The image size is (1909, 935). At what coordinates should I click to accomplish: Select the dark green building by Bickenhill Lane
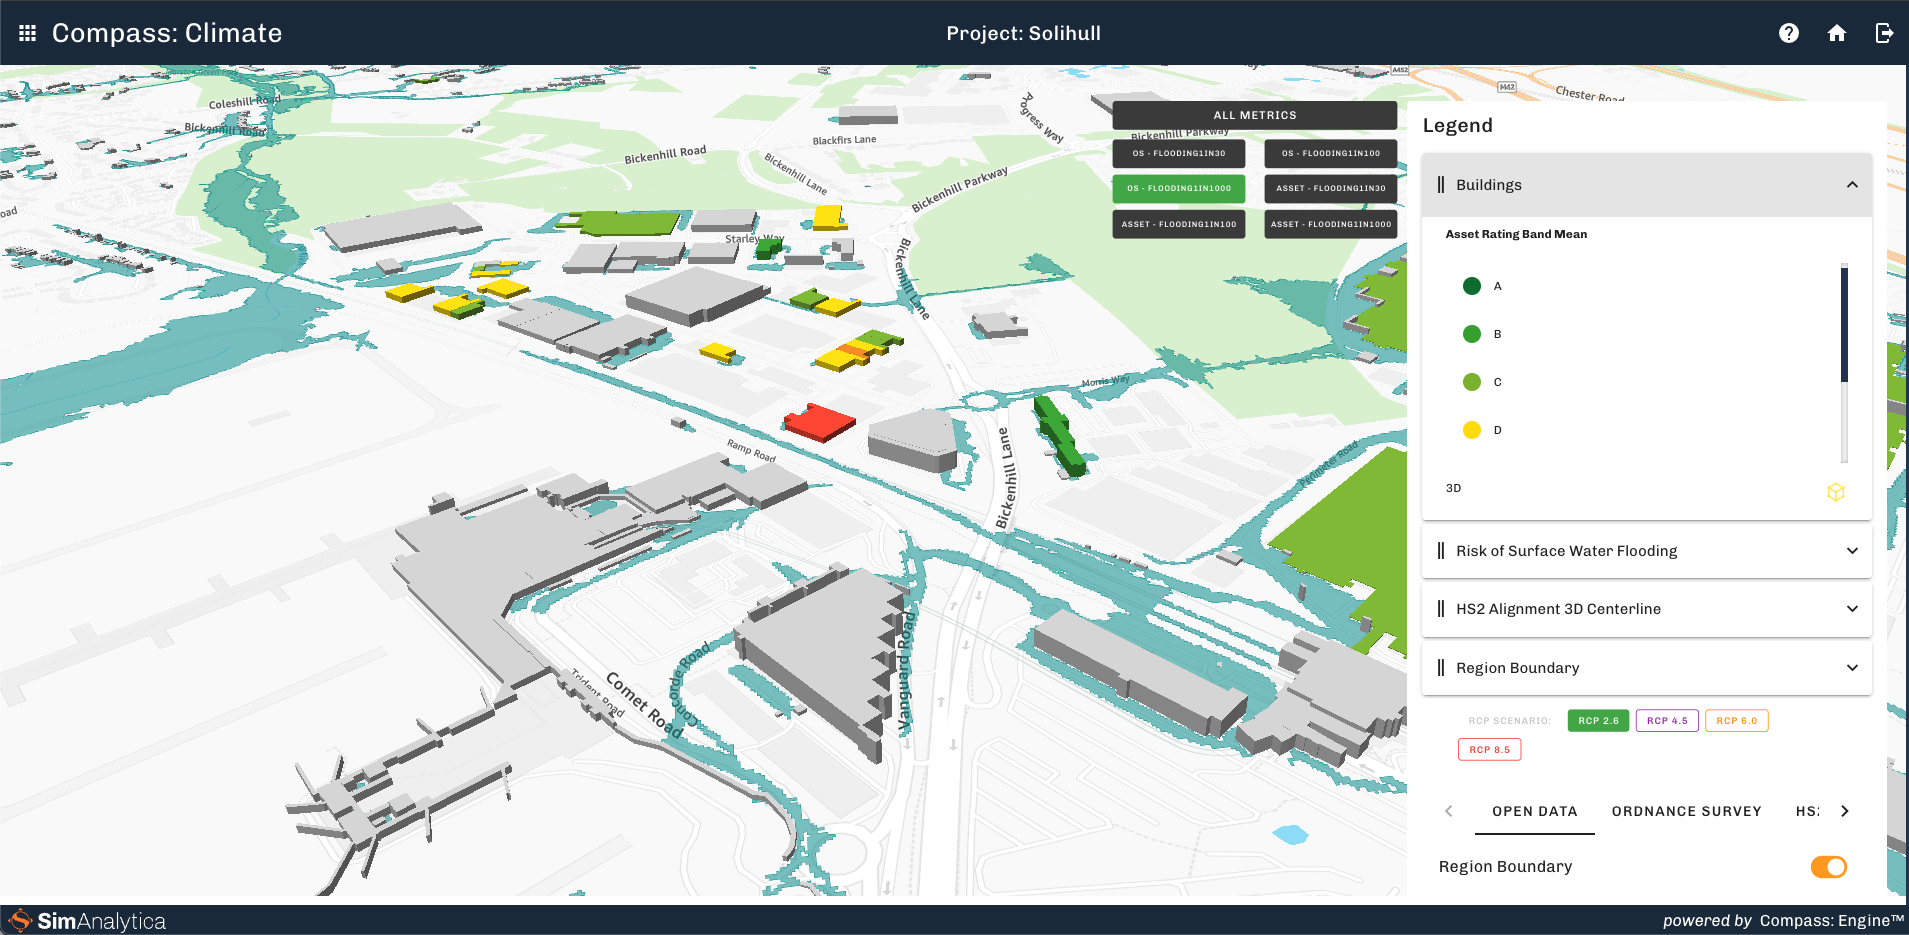[1058, 435]
